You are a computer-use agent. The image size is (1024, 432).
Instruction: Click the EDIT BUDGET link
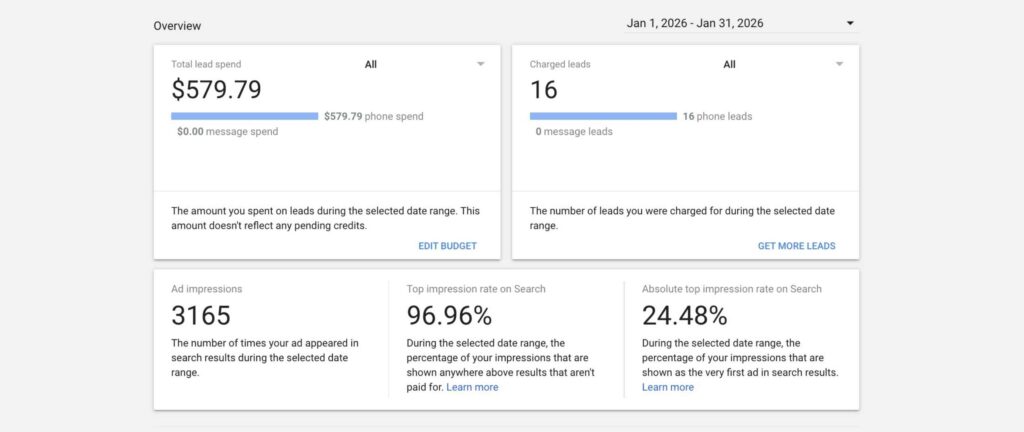447,246
